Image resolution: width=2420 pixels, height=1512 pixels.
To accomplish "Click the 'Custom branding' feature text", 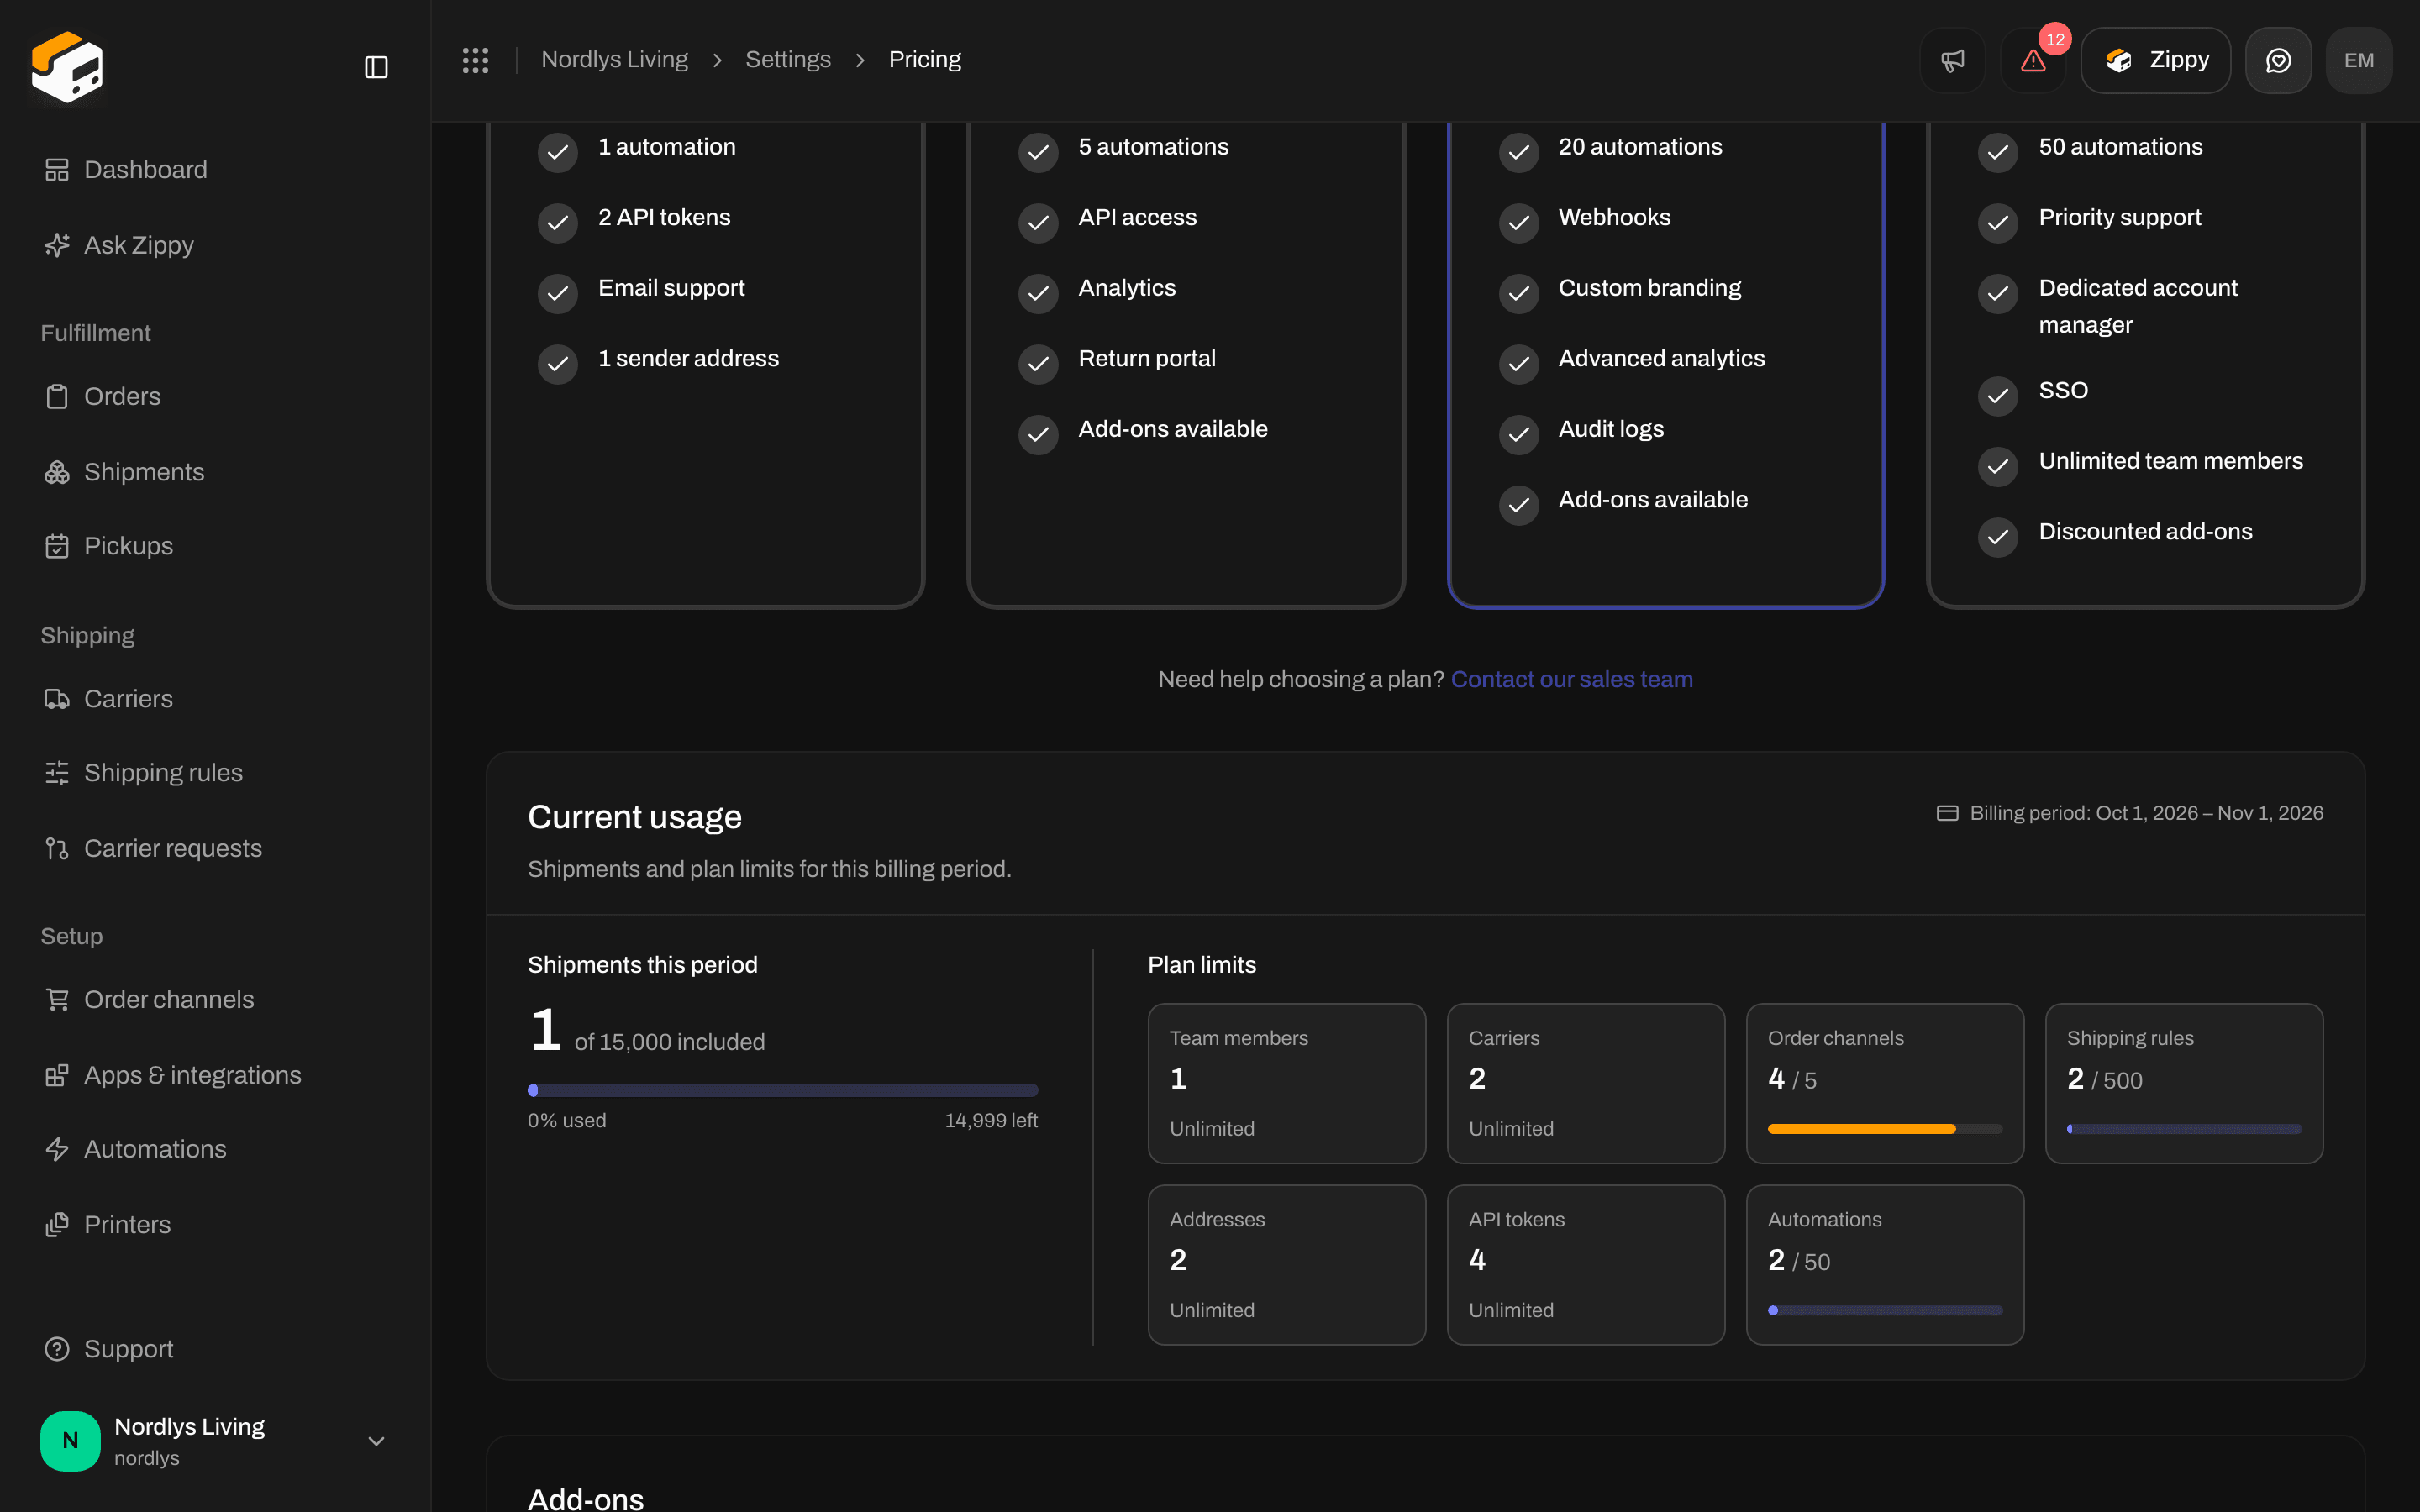I will [1649, 288].
